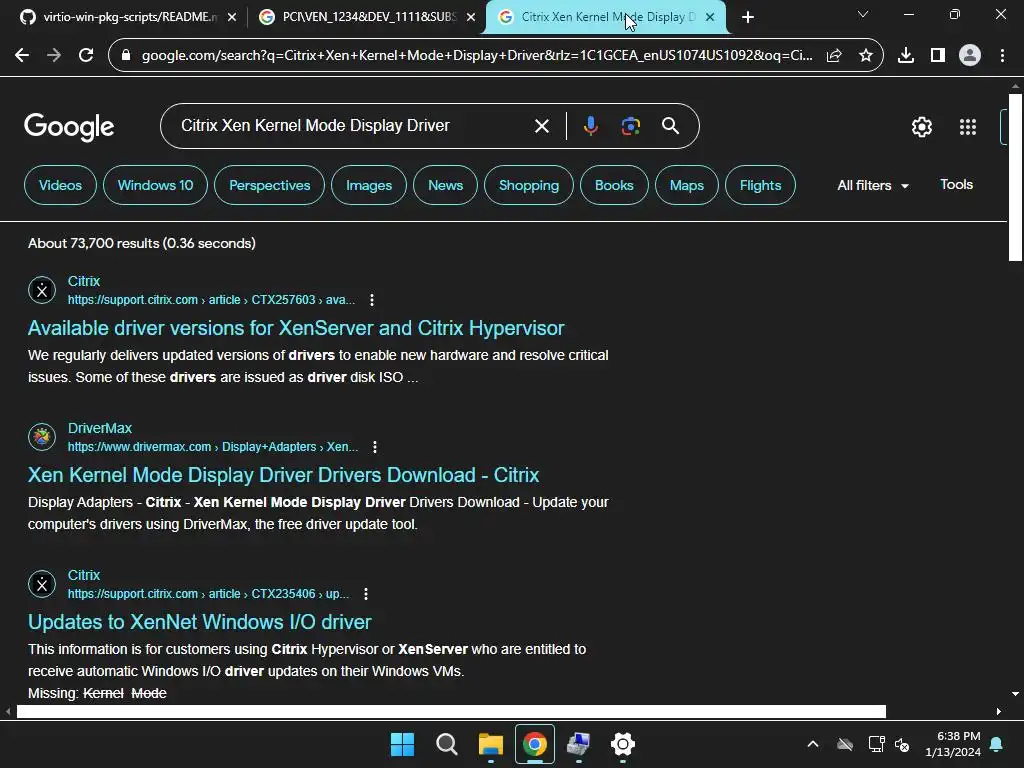Filter results by Videos
Screen dimensions: 1024x768
[60, 185]
